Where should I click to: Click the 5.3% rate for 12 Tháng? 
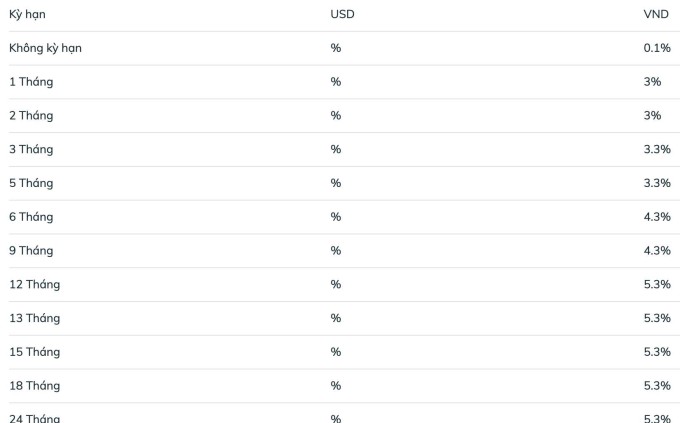[x=657, y=285]
